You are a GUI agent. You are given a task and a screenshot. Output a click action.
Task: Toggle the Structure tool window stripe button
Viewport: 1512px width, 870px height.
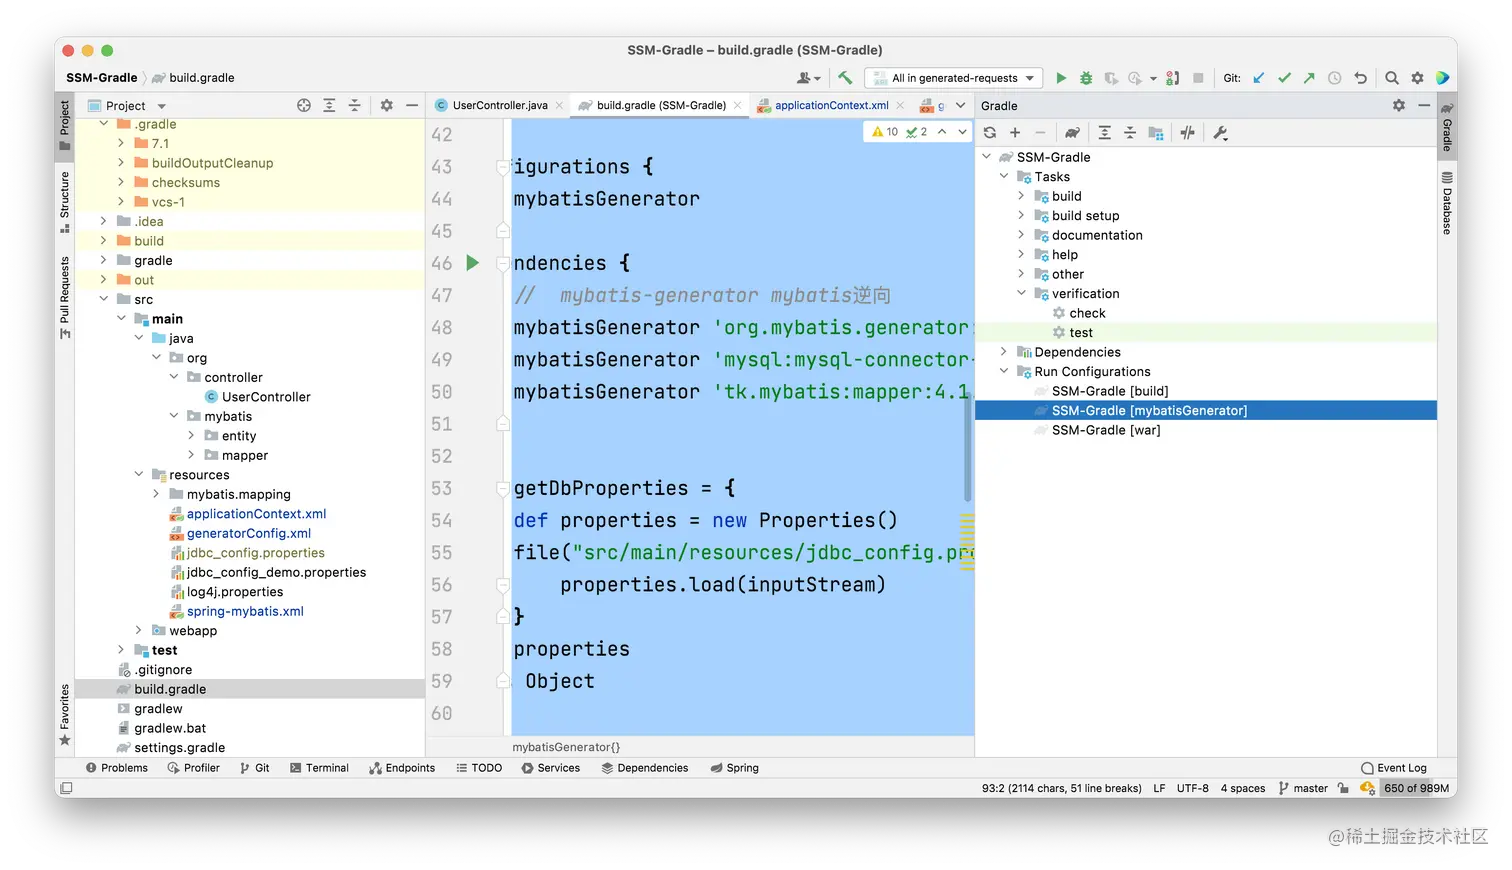click(65, 201)
